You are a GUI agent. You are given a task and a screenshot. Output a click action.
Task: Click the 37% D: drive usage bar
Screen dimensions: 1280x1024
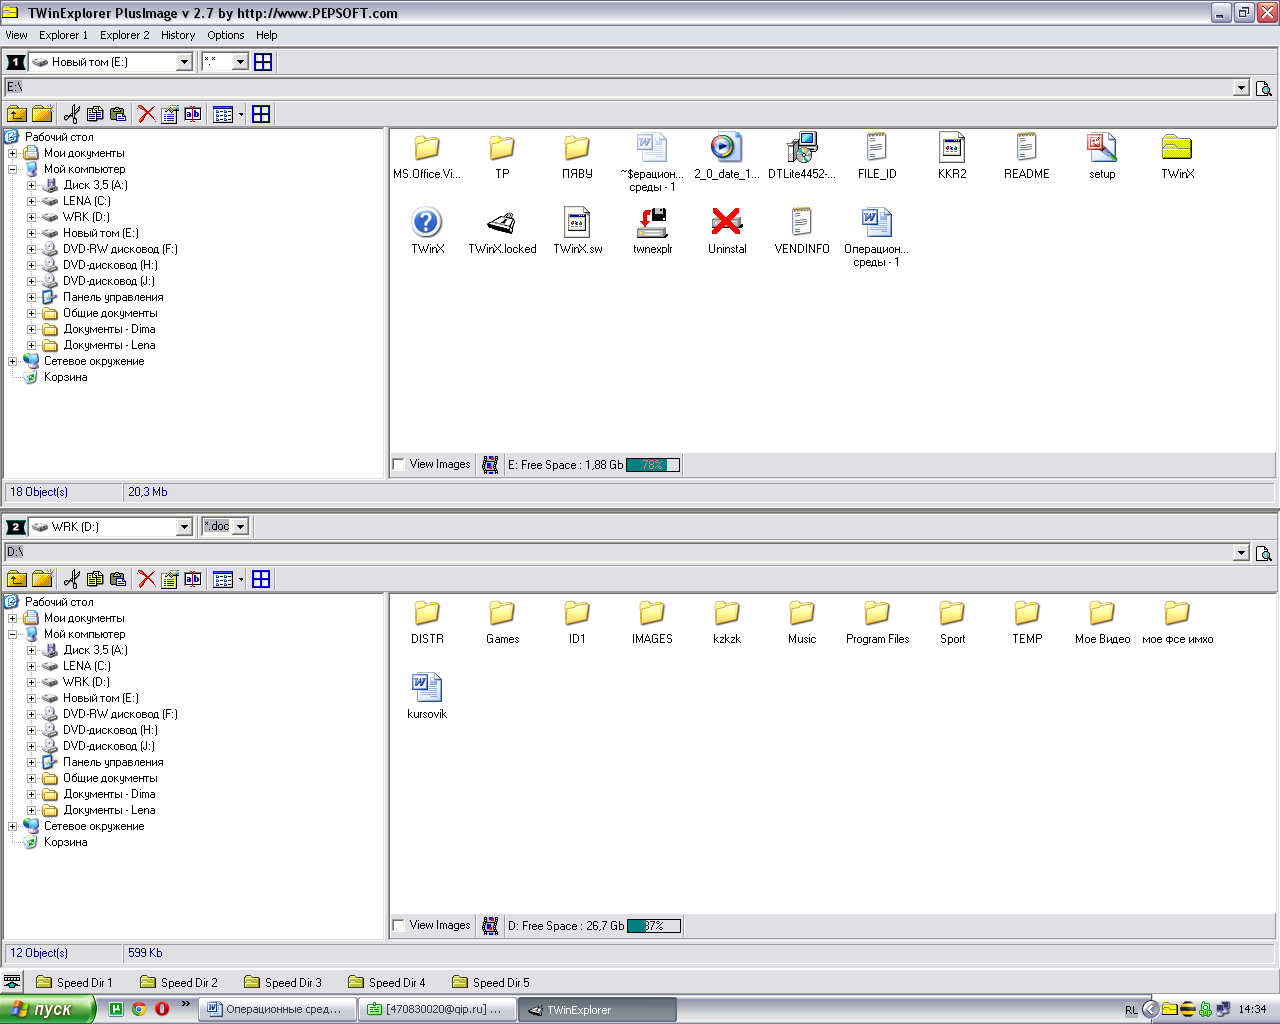tap(653, 926)
